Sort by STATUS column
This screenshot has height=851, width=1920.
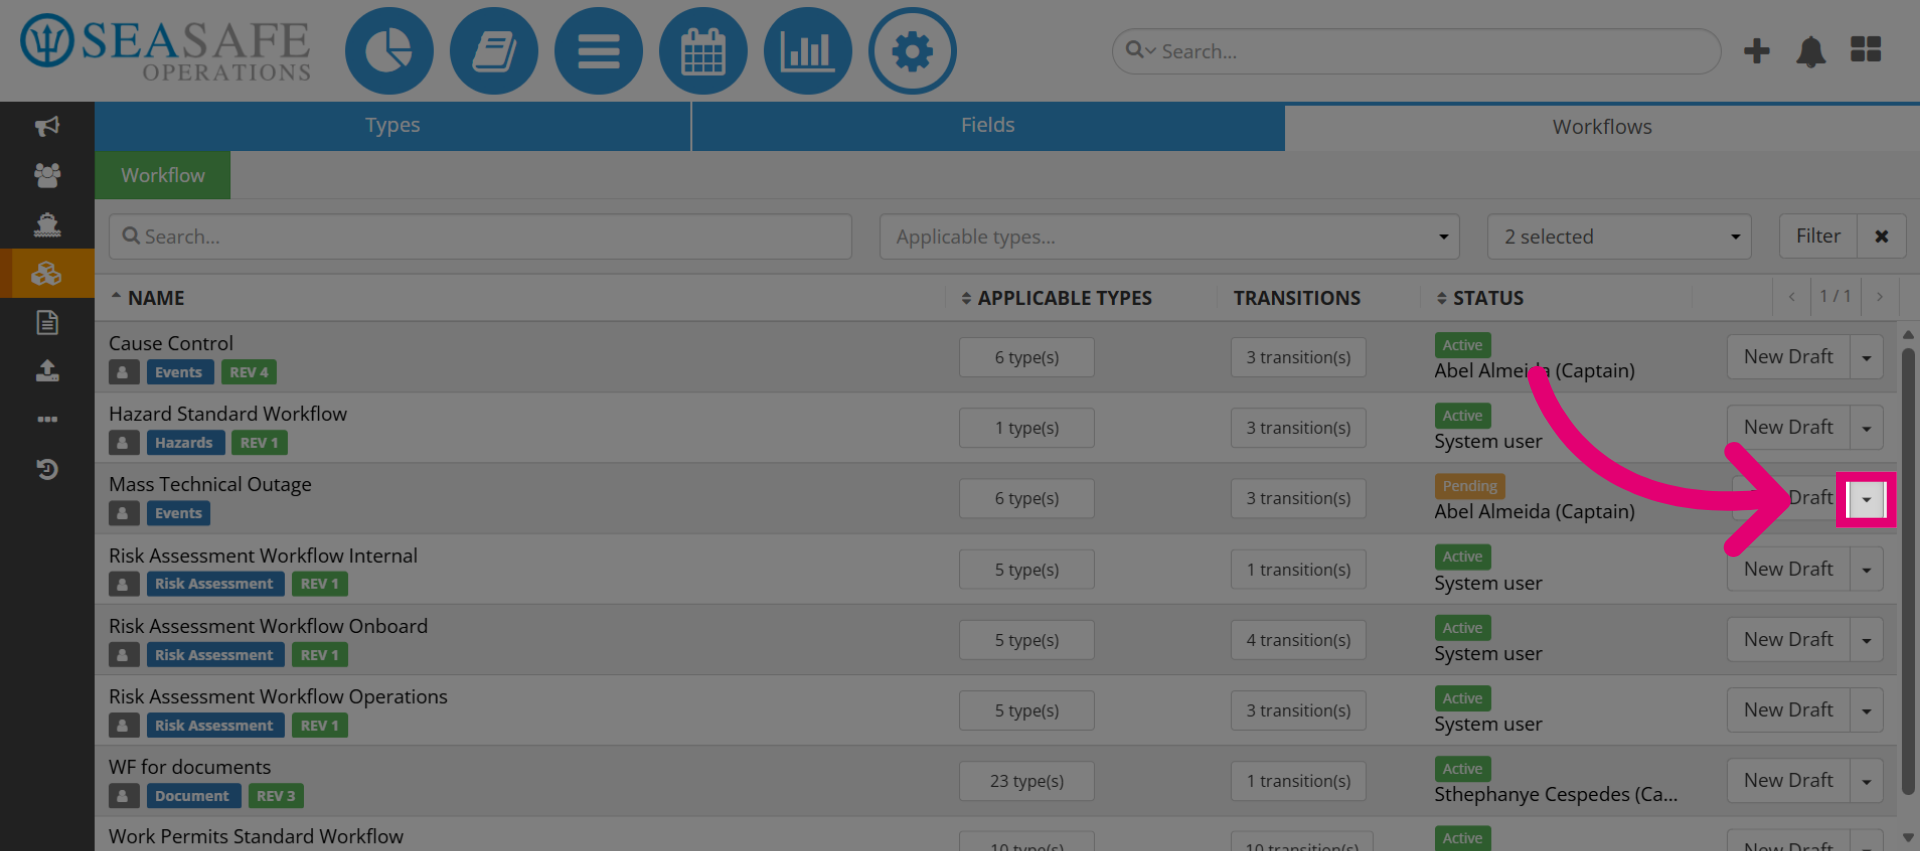(x=1480, y=298)
